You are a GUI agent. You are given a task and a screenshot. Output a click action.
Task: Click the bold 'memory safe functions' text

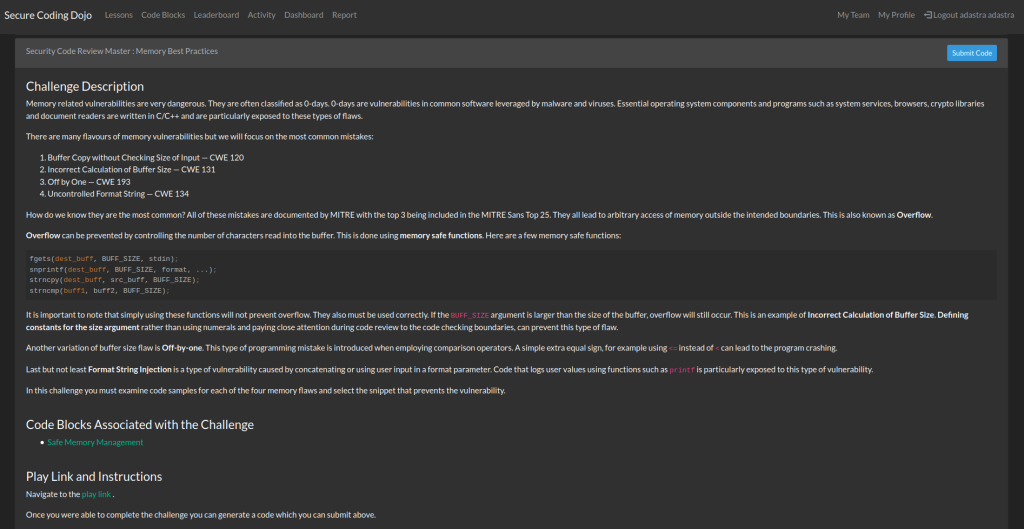pos(441,236)
